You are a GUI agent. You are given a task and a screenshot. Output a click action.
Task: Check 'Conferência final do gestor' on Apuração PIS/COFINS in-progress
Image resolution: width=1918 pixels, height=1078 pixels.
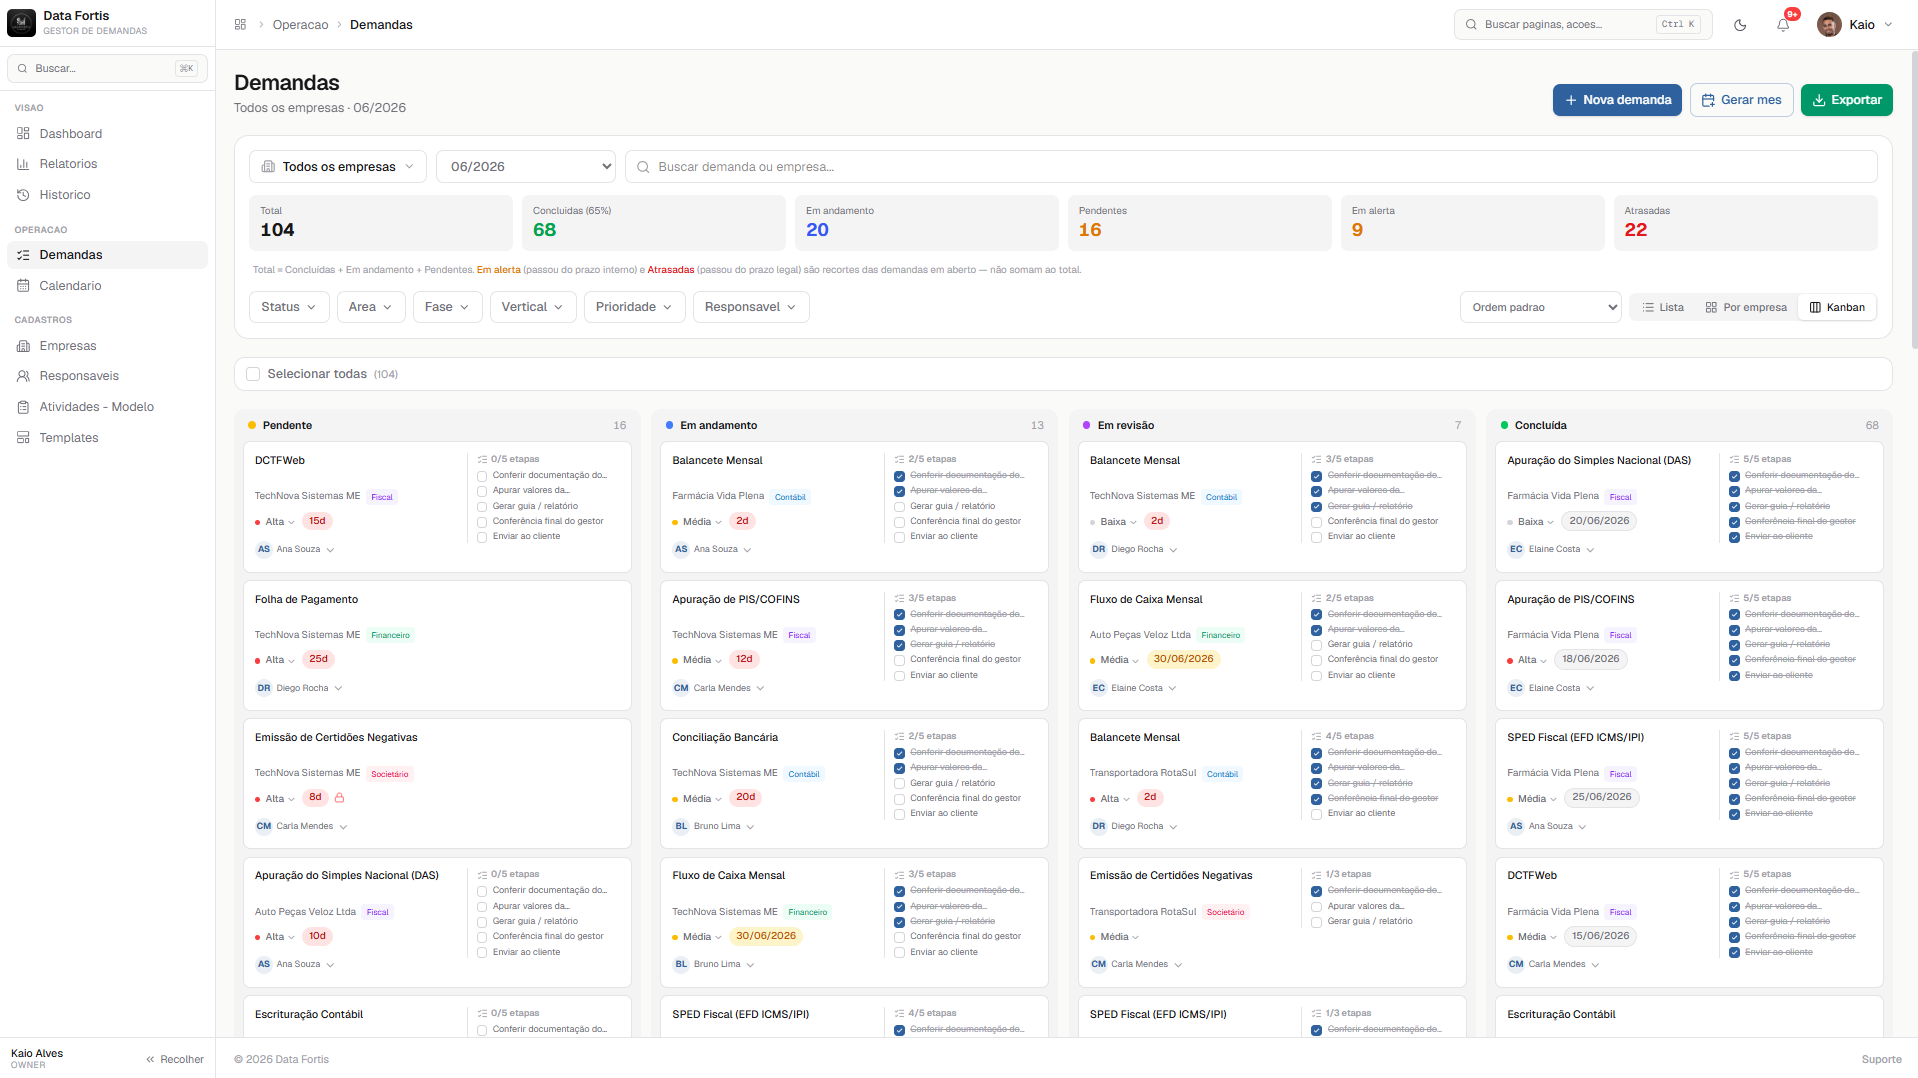tap(899, 660)
